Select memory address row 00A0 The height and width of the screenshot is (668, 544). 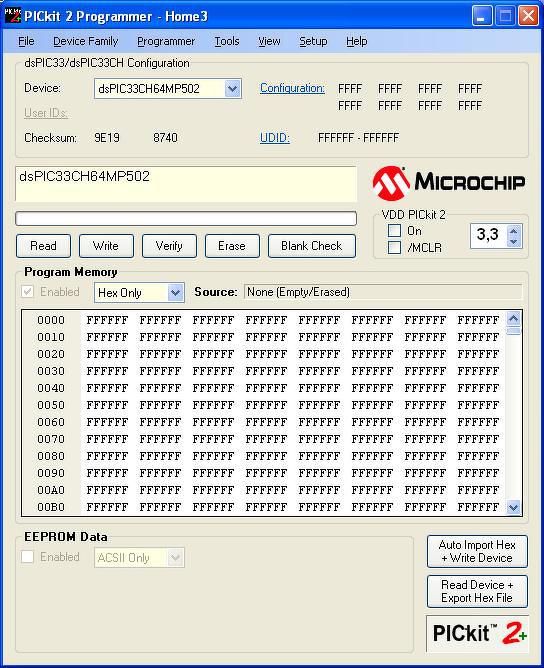coord(51,490)
